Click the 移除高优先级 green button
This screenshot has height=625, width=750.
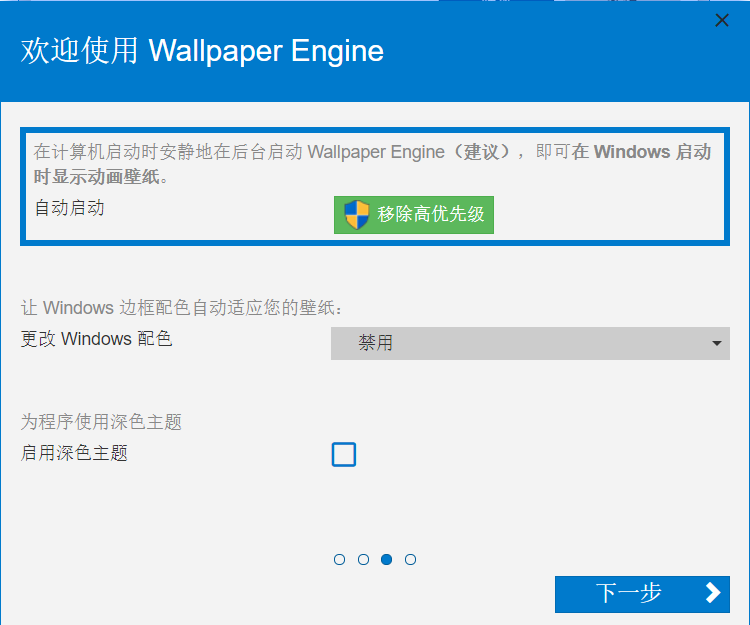click(414, 215)
